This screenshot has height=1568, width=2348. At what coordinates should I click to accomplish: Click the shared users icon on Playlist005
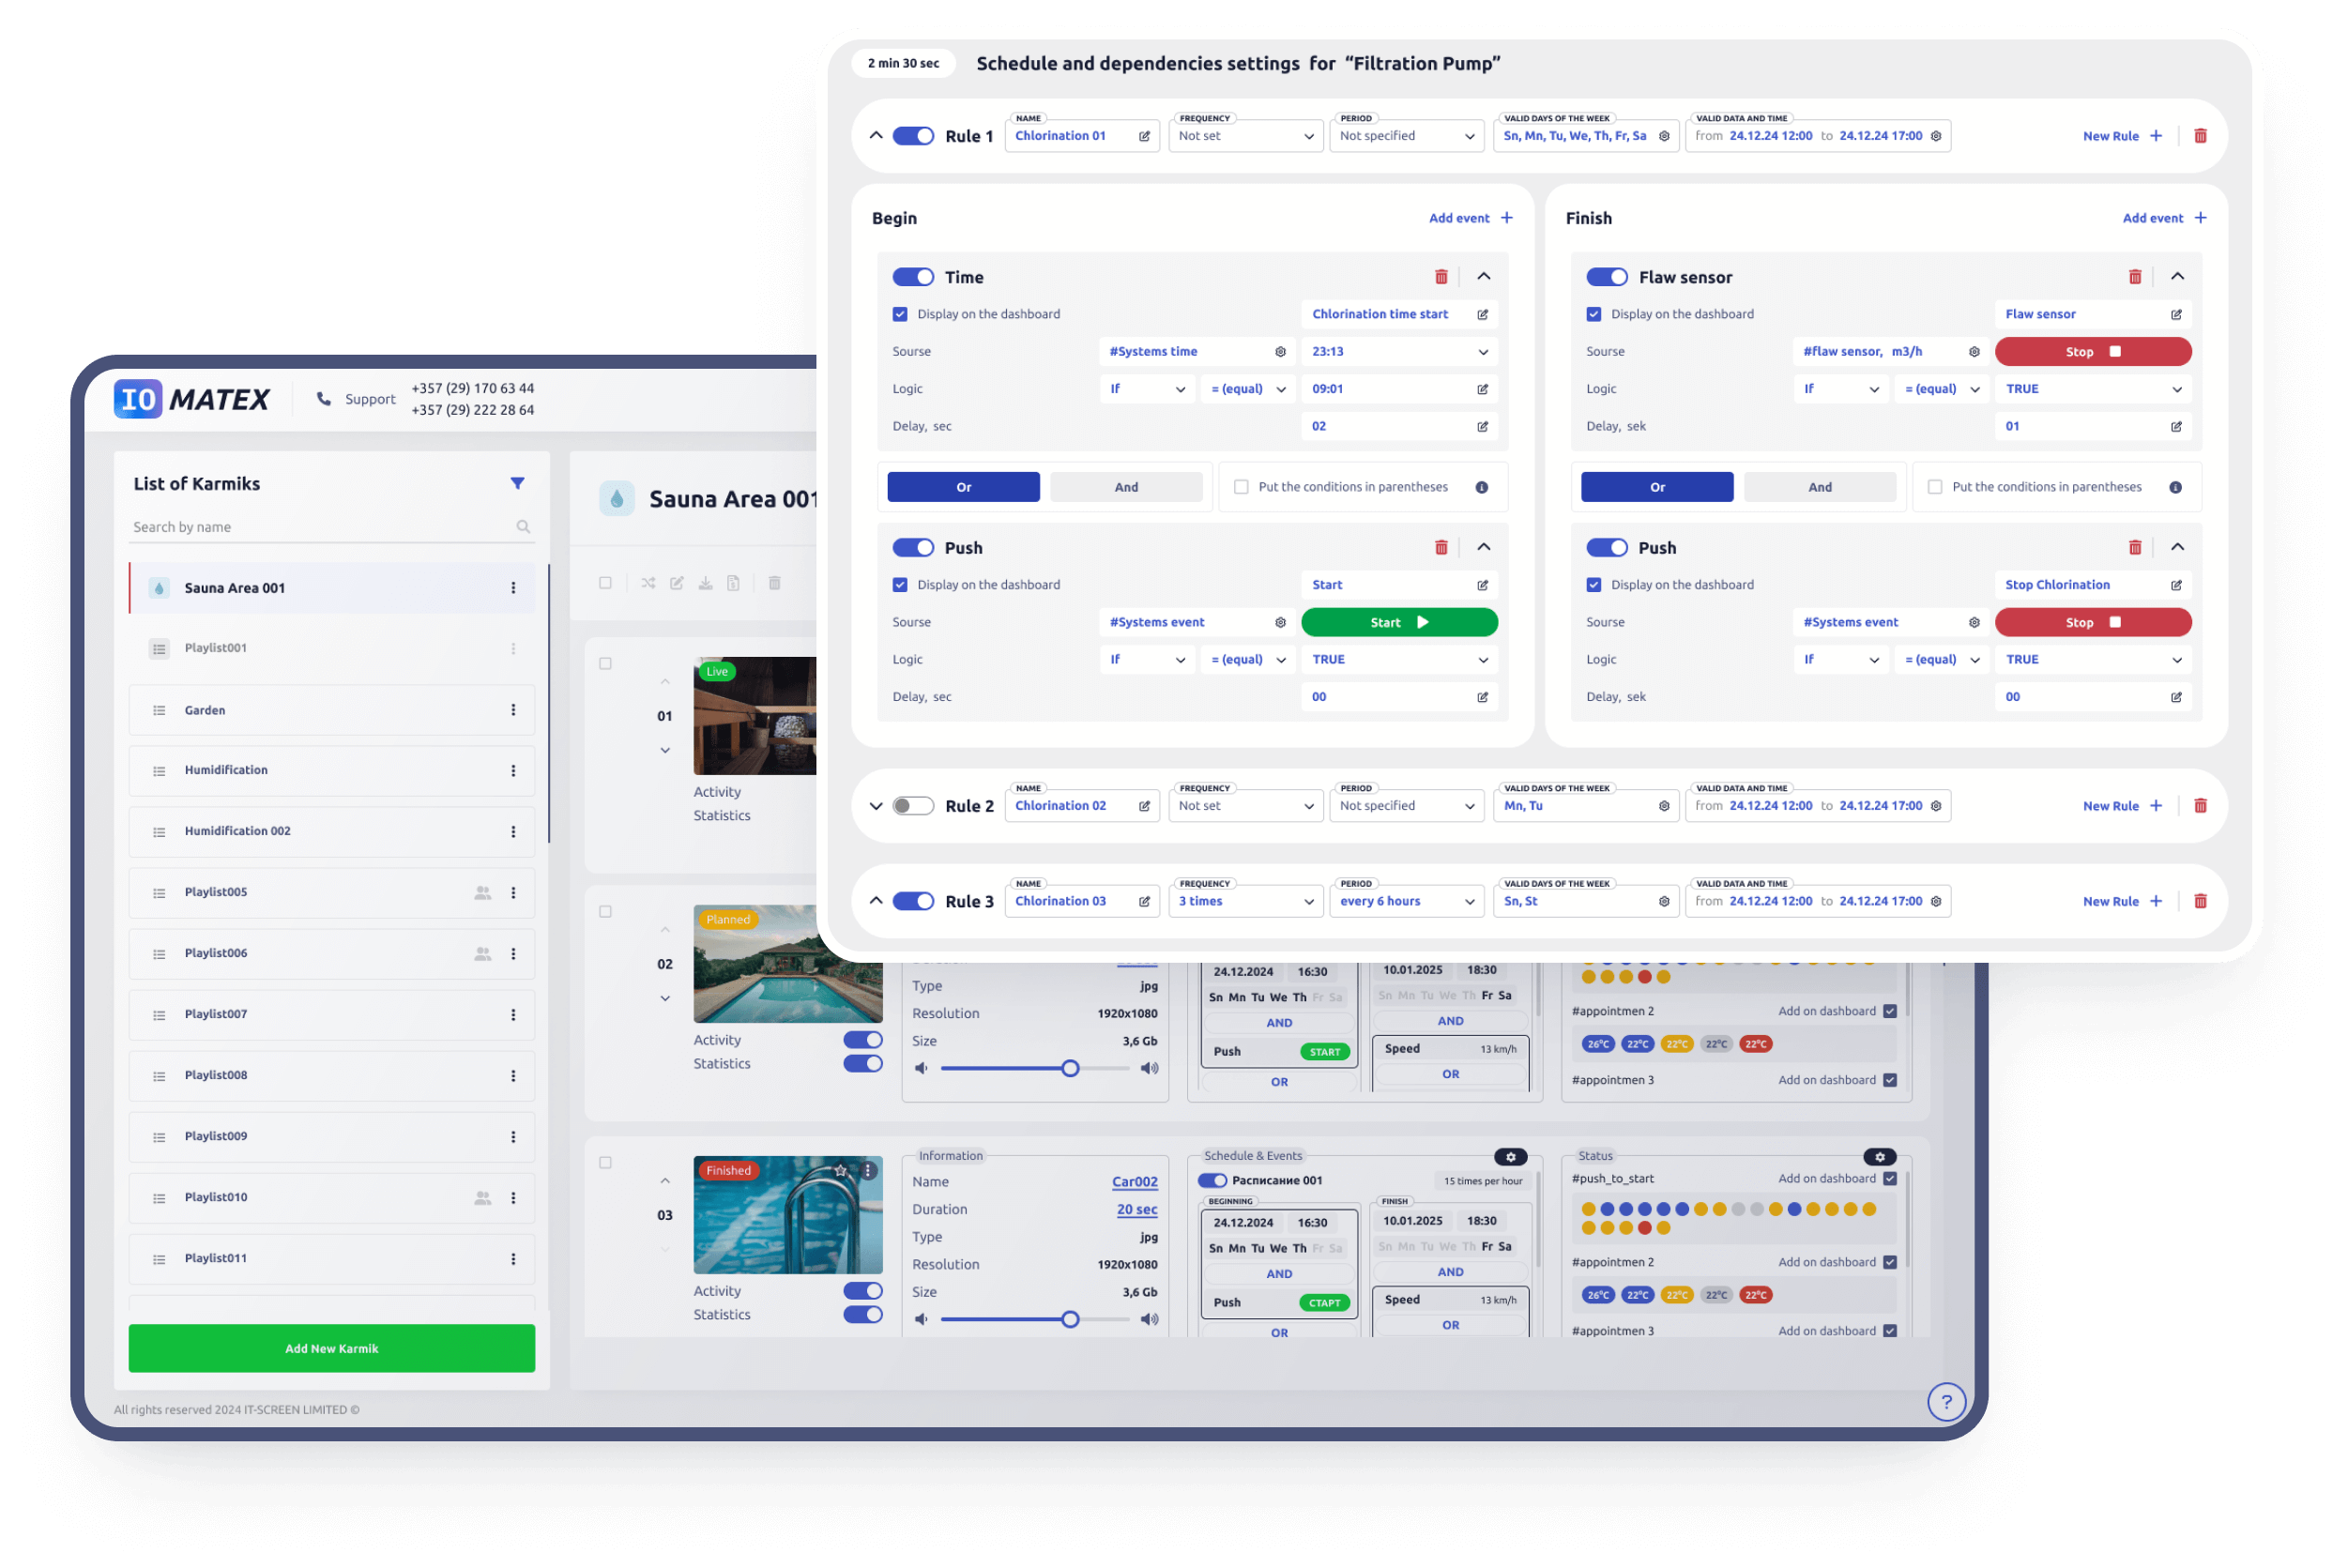click(x=482, y=892)
